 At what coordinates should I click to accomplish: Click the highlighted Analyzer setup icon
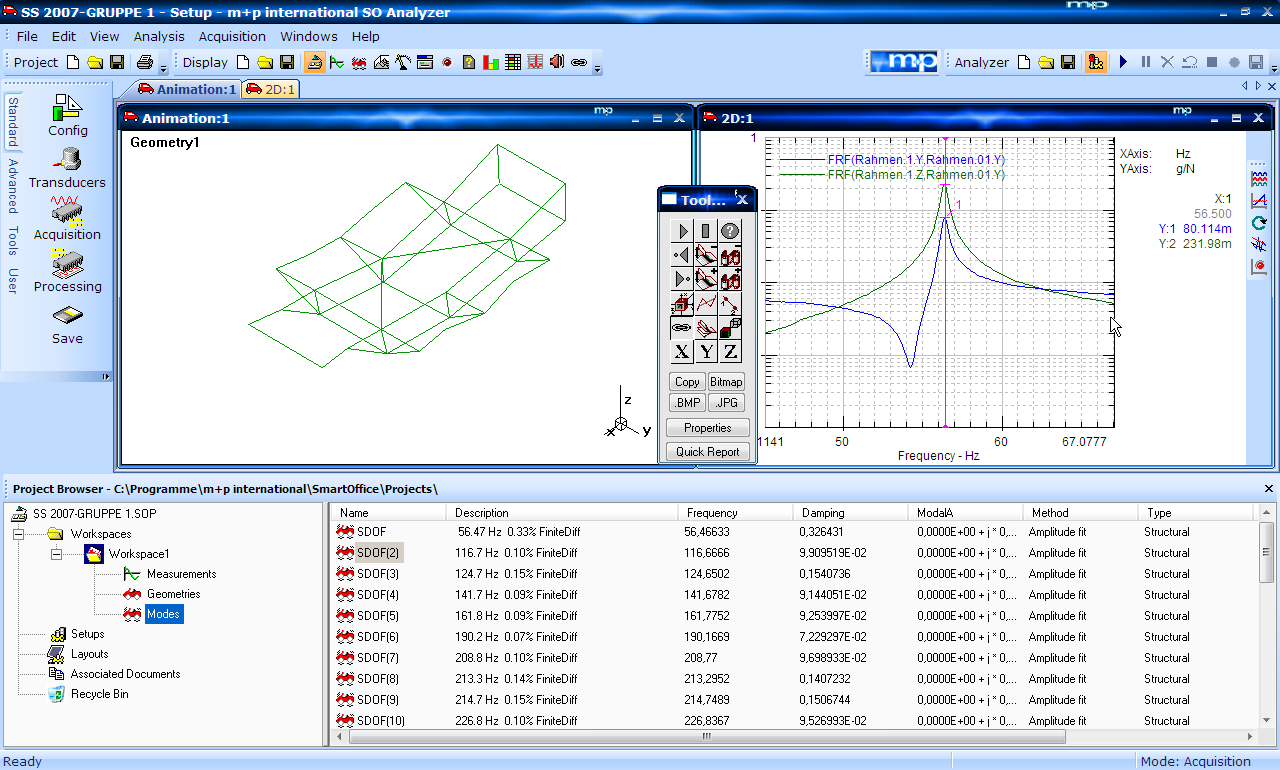pos(1096,62)
